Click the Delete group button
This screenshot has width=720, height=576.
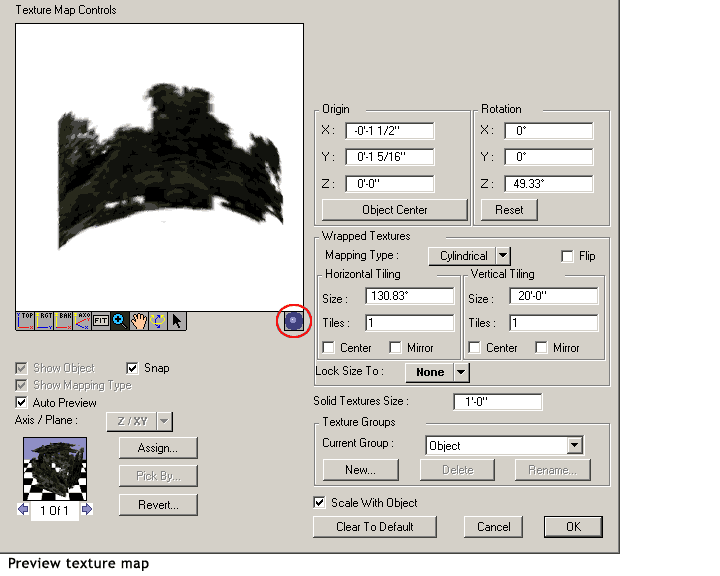457,470
